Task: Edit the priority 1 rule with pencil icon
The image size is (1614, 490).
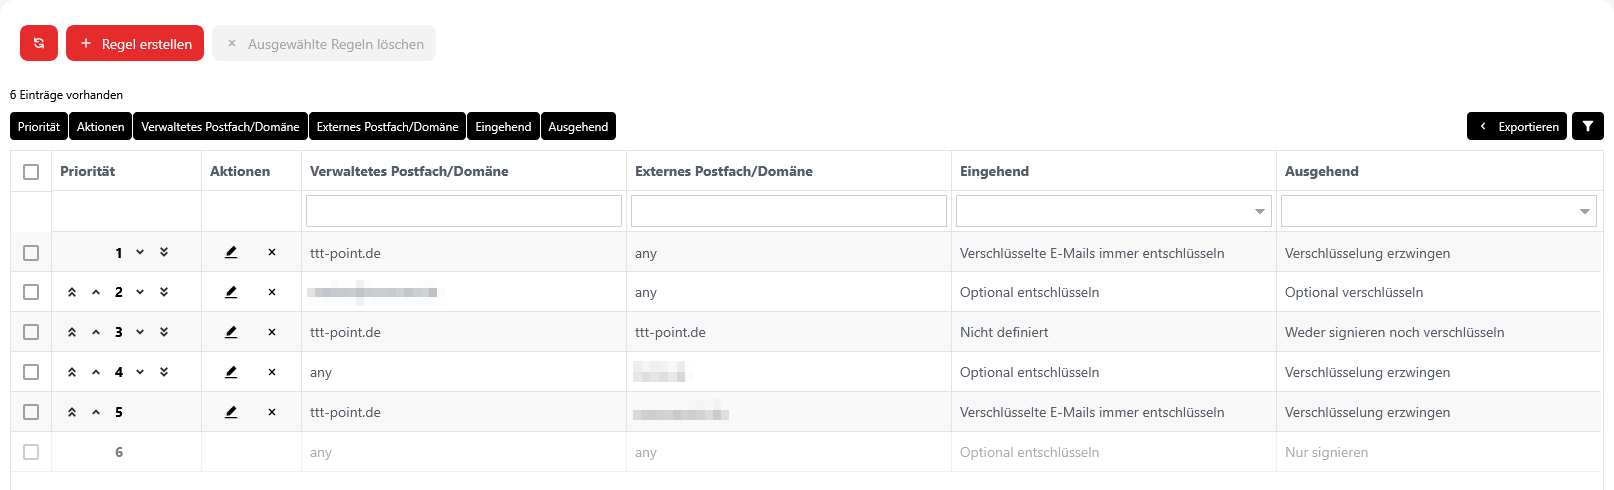Action: (x=231, y=253)
